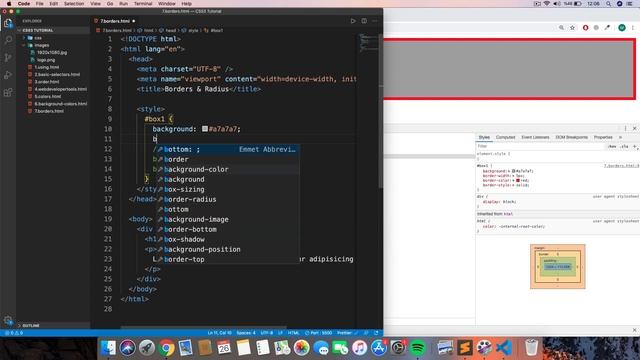Open Manage gear at activity bar bottom
640x360 pixels.
[8, 320]
